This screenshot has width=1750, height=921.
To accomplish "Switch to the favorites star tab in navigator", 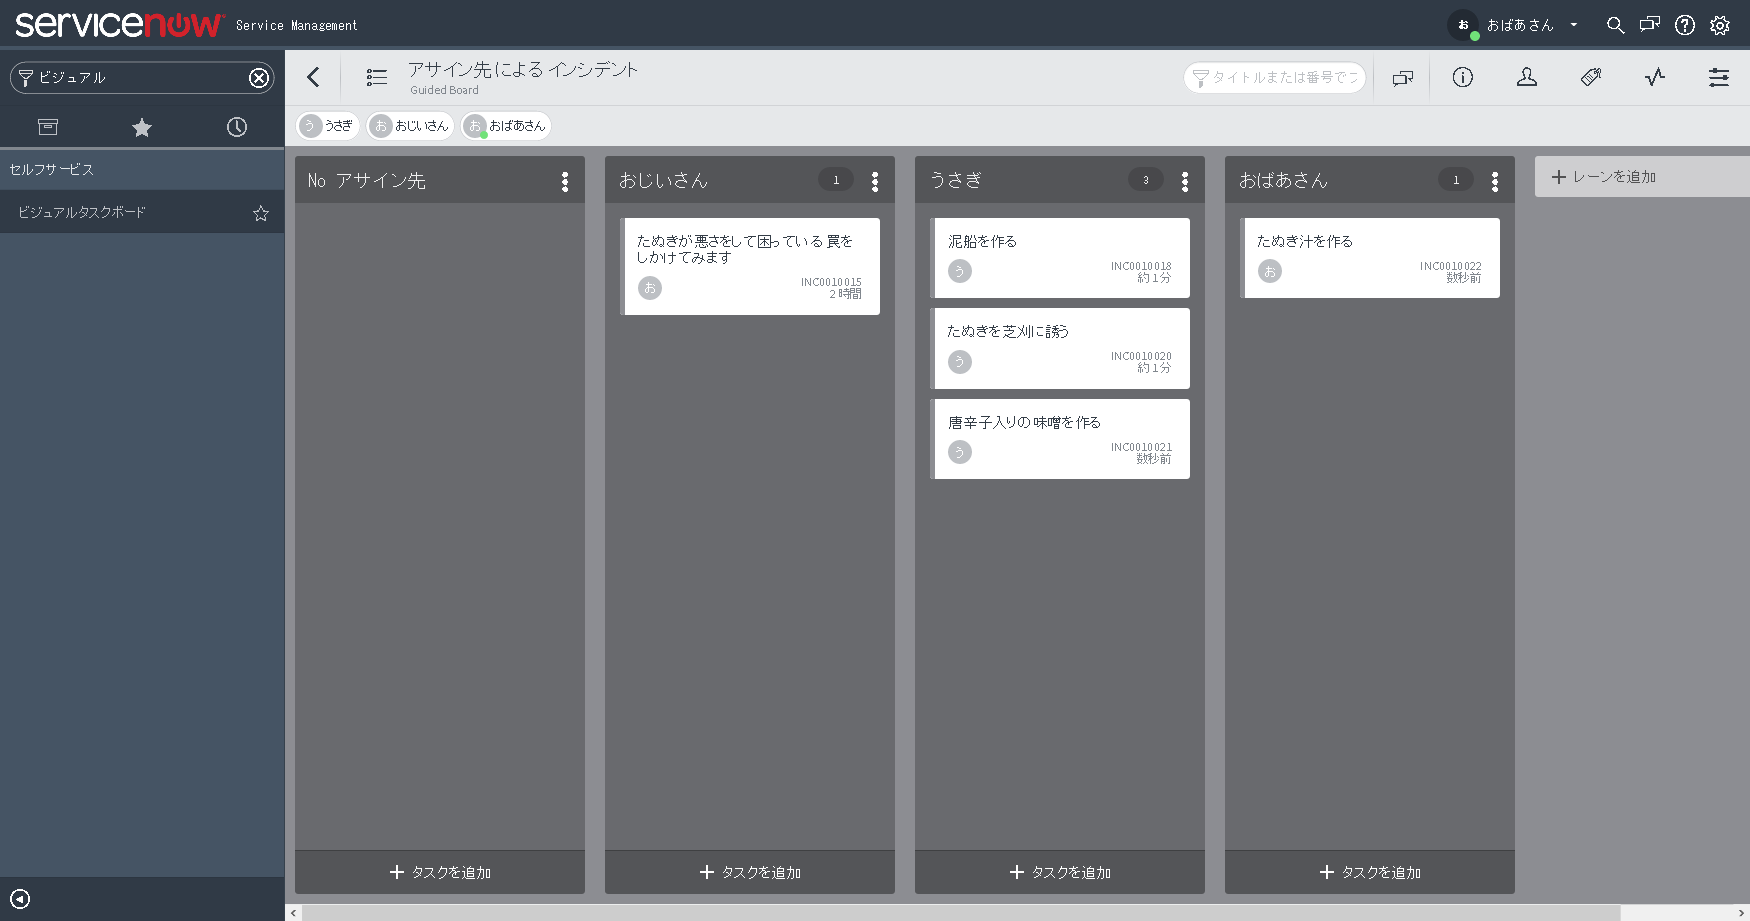I will [x=141, y=127].
